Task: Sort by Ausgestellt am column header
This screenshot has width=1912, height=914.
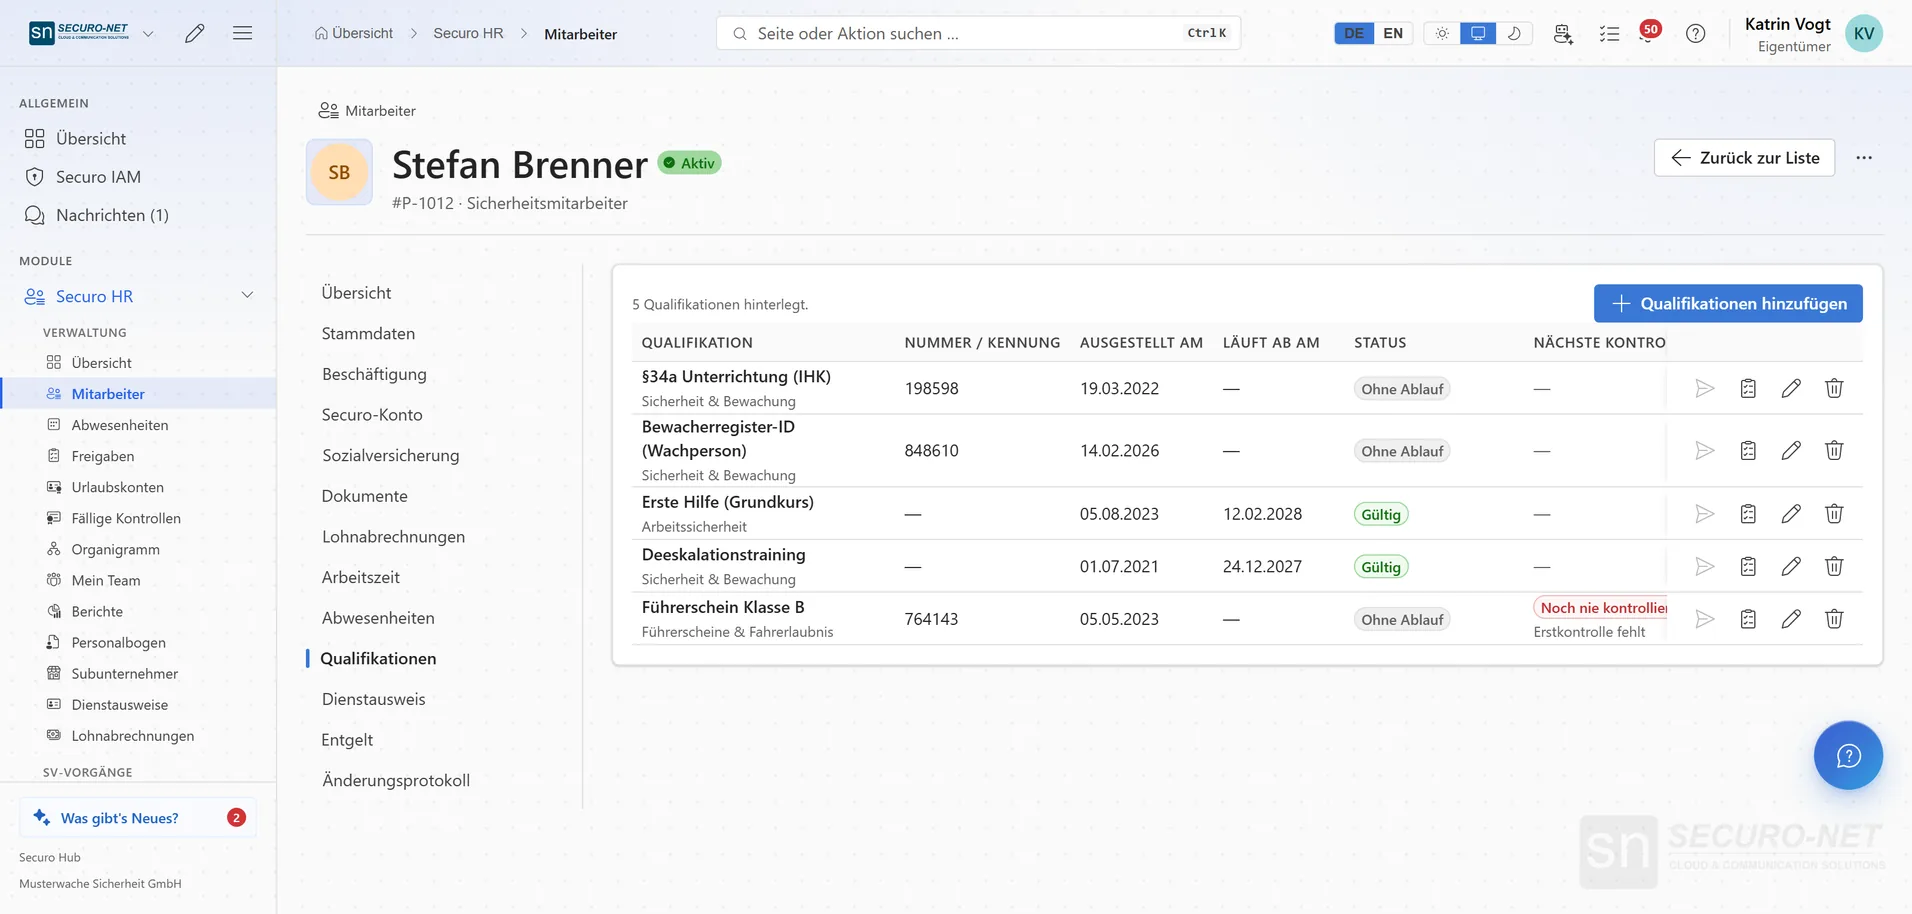Action: 1141,342
